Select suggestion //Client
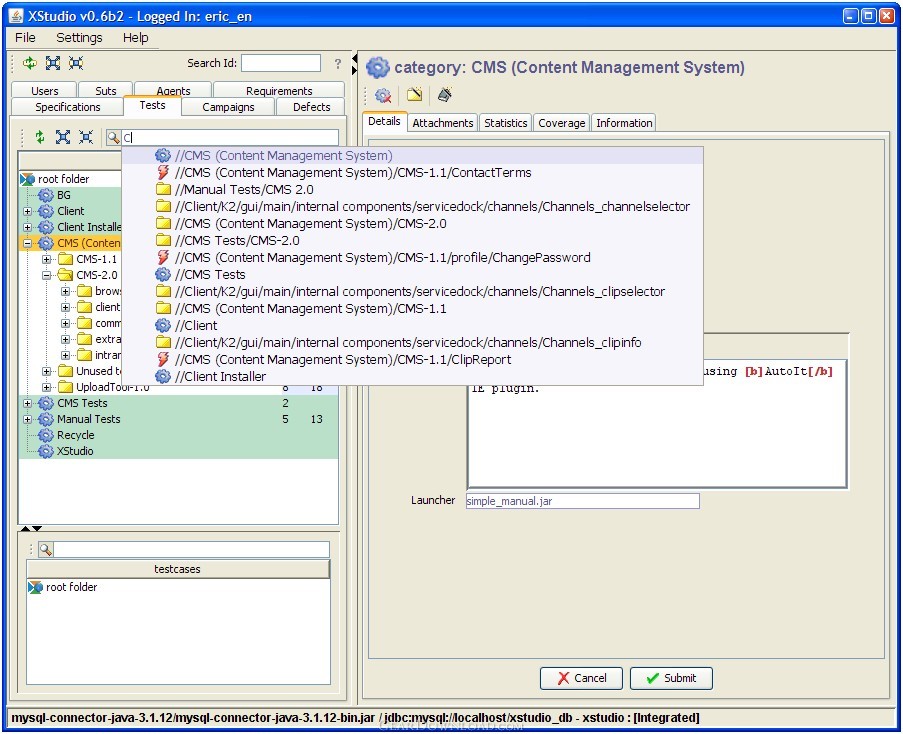The image size is (903, 734). pyautogui.click(x=412, y=325)
